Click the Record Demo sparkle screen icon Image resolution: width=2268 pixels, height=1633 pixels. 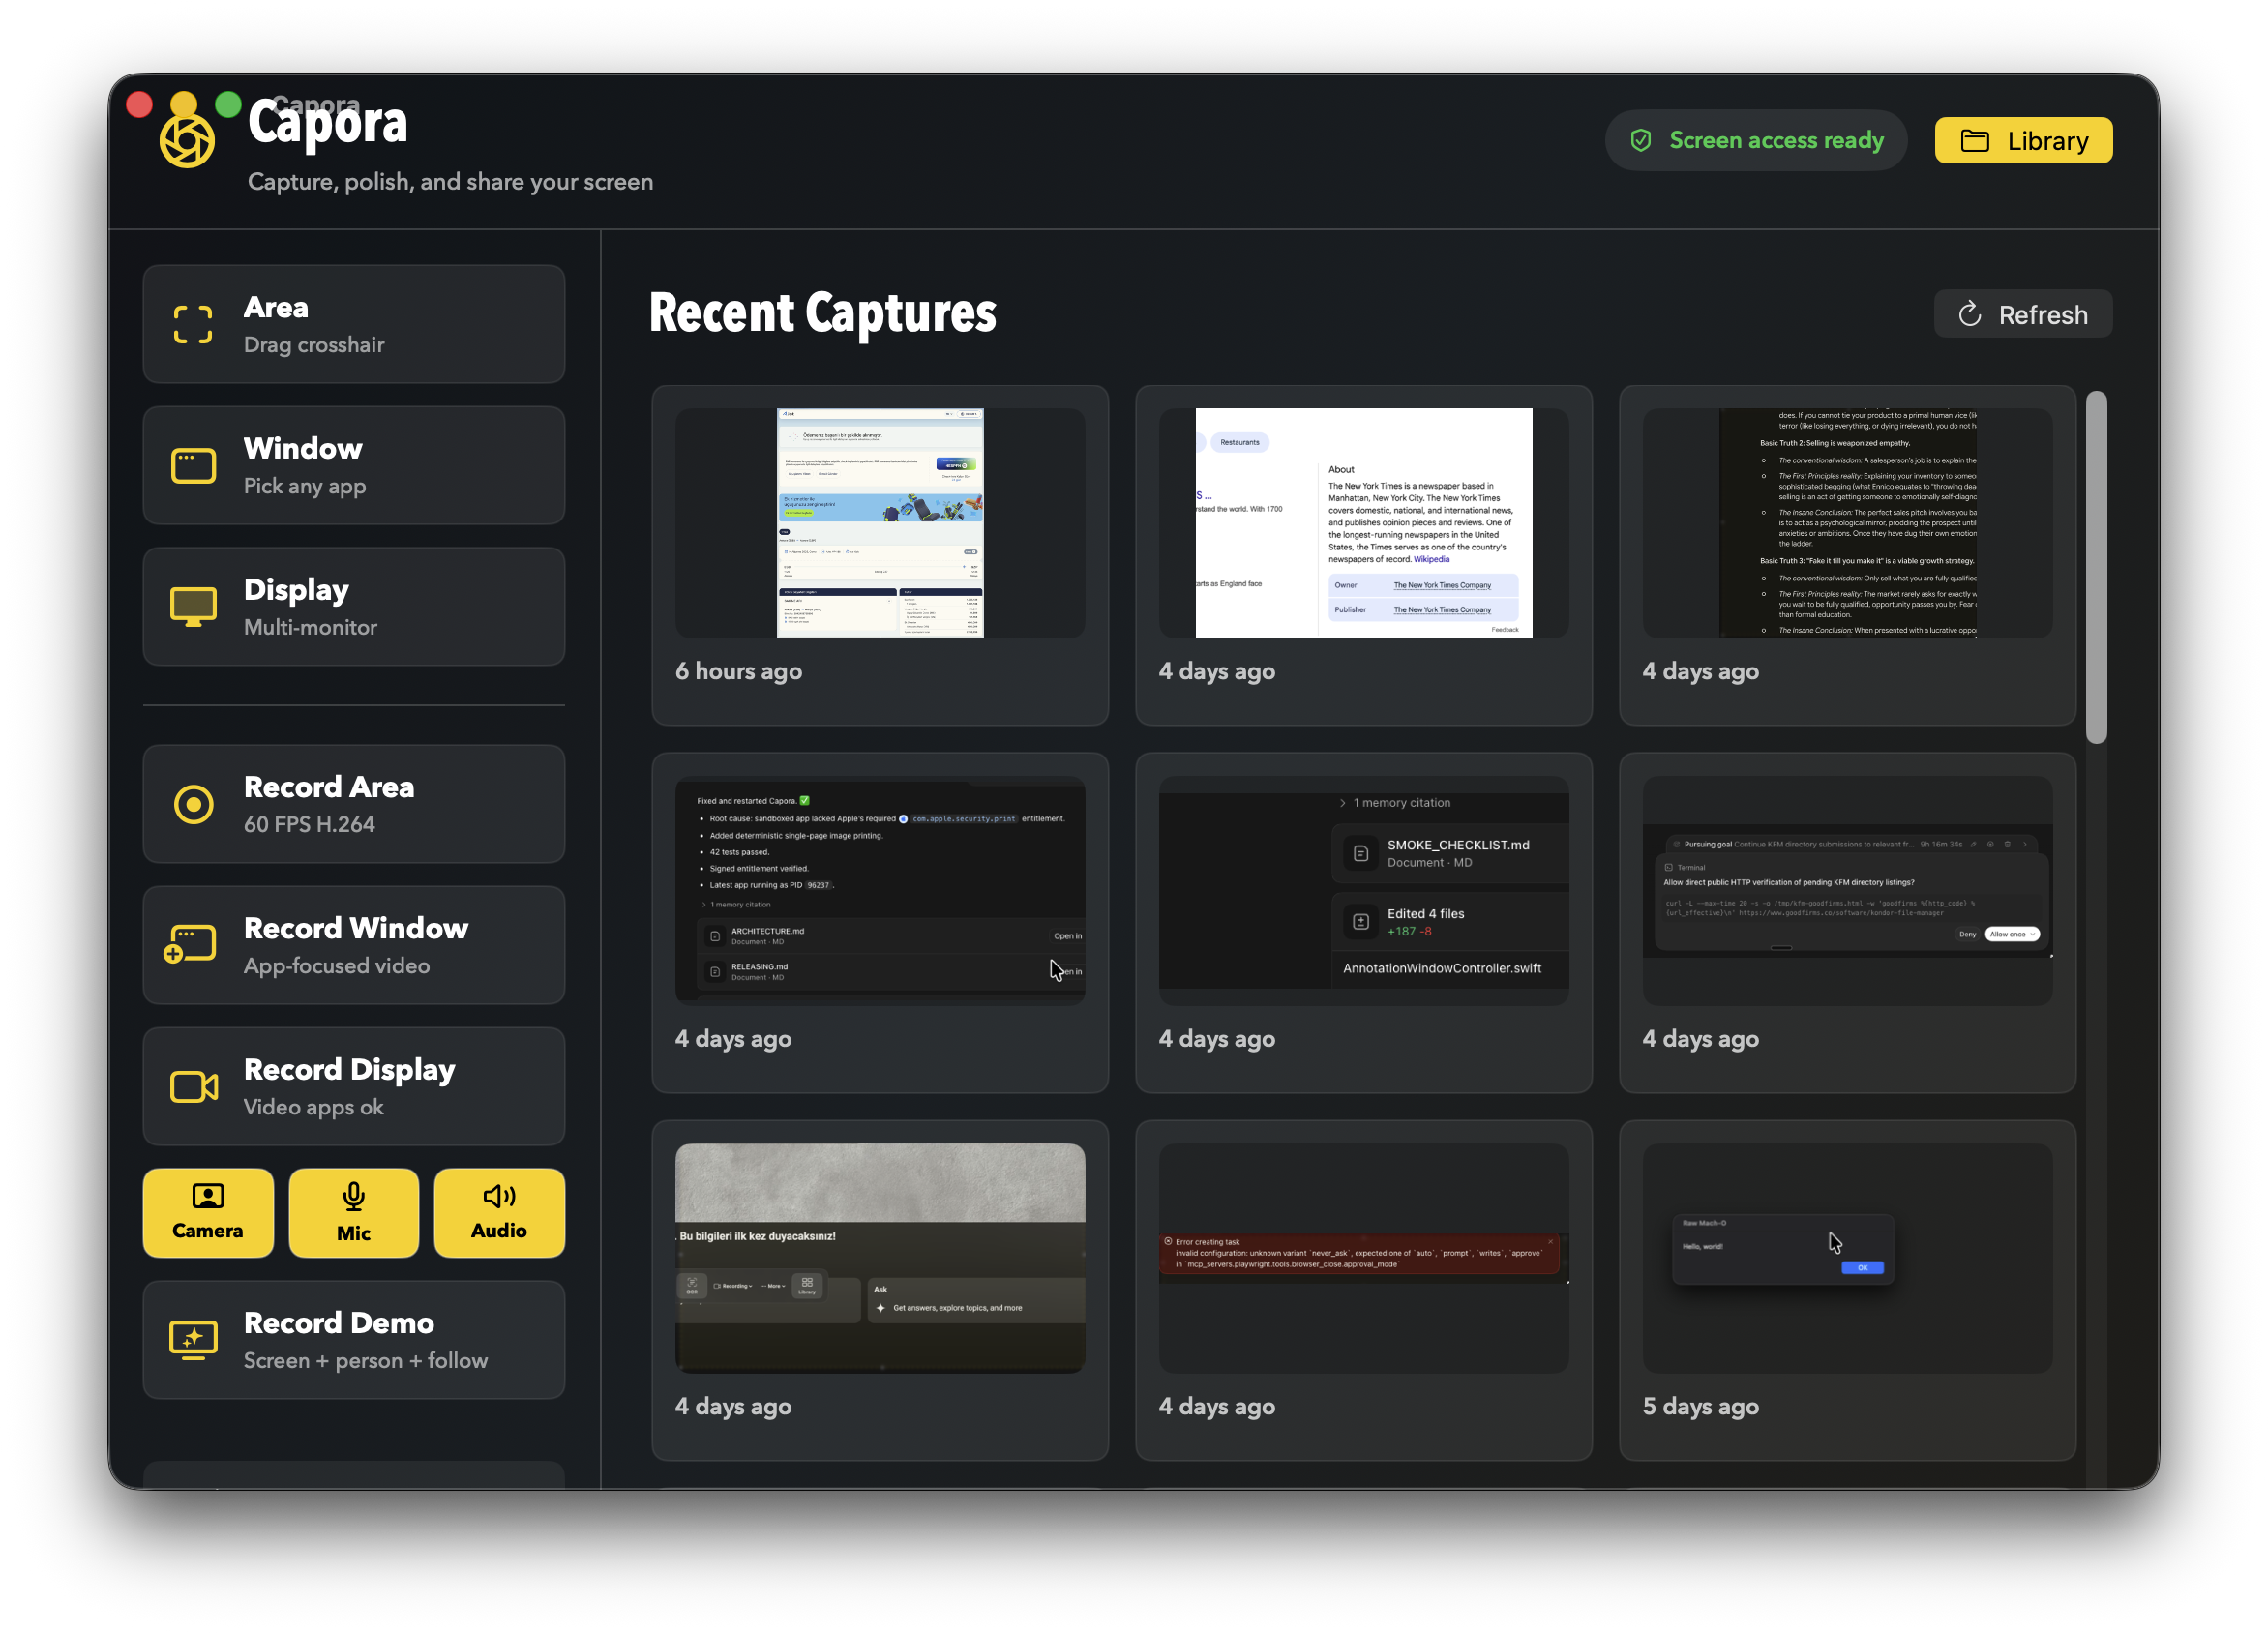point(193,1341)
